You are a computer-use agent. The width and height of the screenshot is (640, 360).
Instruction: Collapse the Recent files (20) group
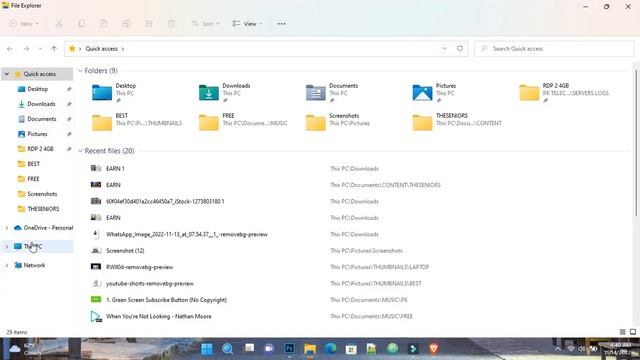click(x=80, y=151)
